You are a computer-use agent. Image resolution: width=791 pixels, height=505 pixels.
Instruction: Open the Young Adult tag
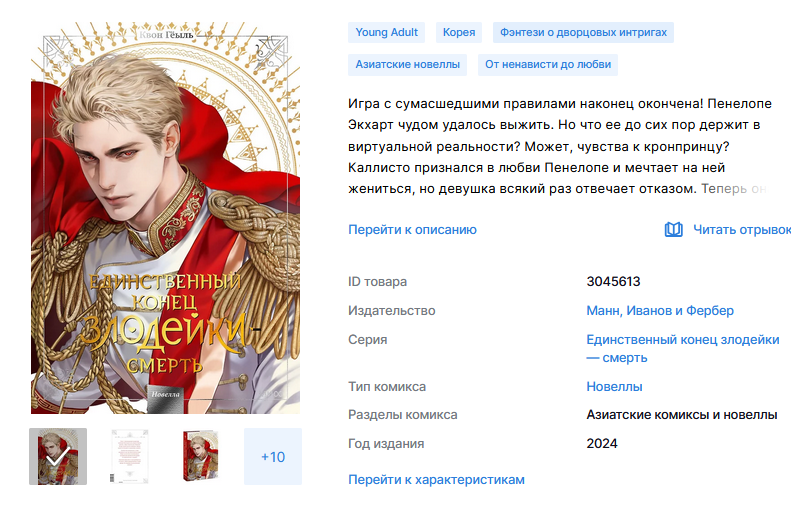click(x=386, y=32)
